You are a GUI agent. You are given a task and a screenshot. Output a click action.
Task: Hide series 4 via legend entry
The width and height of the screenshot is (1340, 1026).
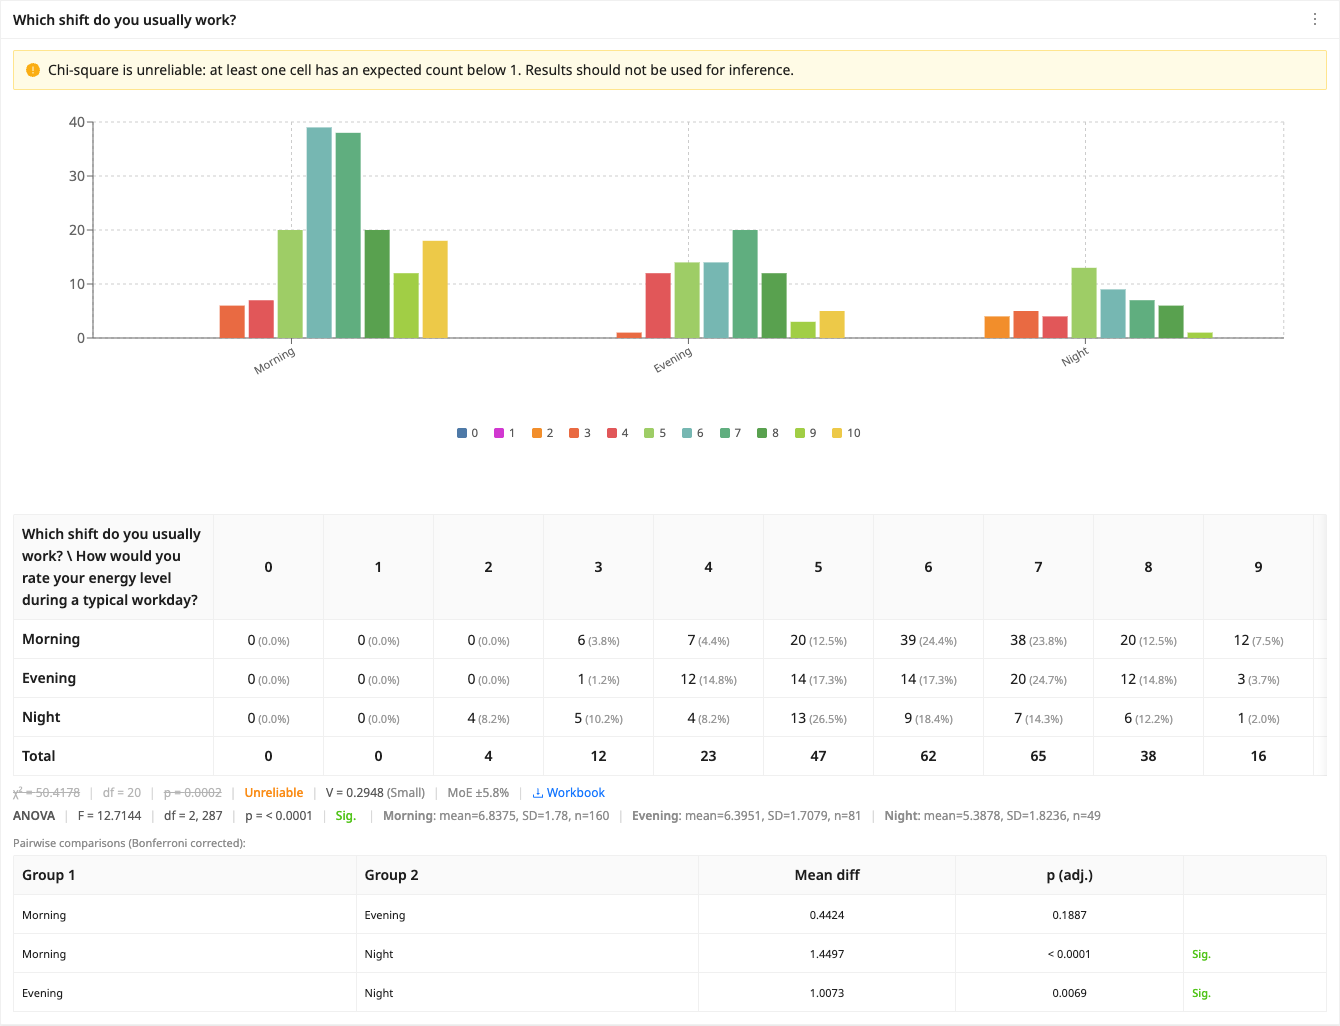(618, 433)
